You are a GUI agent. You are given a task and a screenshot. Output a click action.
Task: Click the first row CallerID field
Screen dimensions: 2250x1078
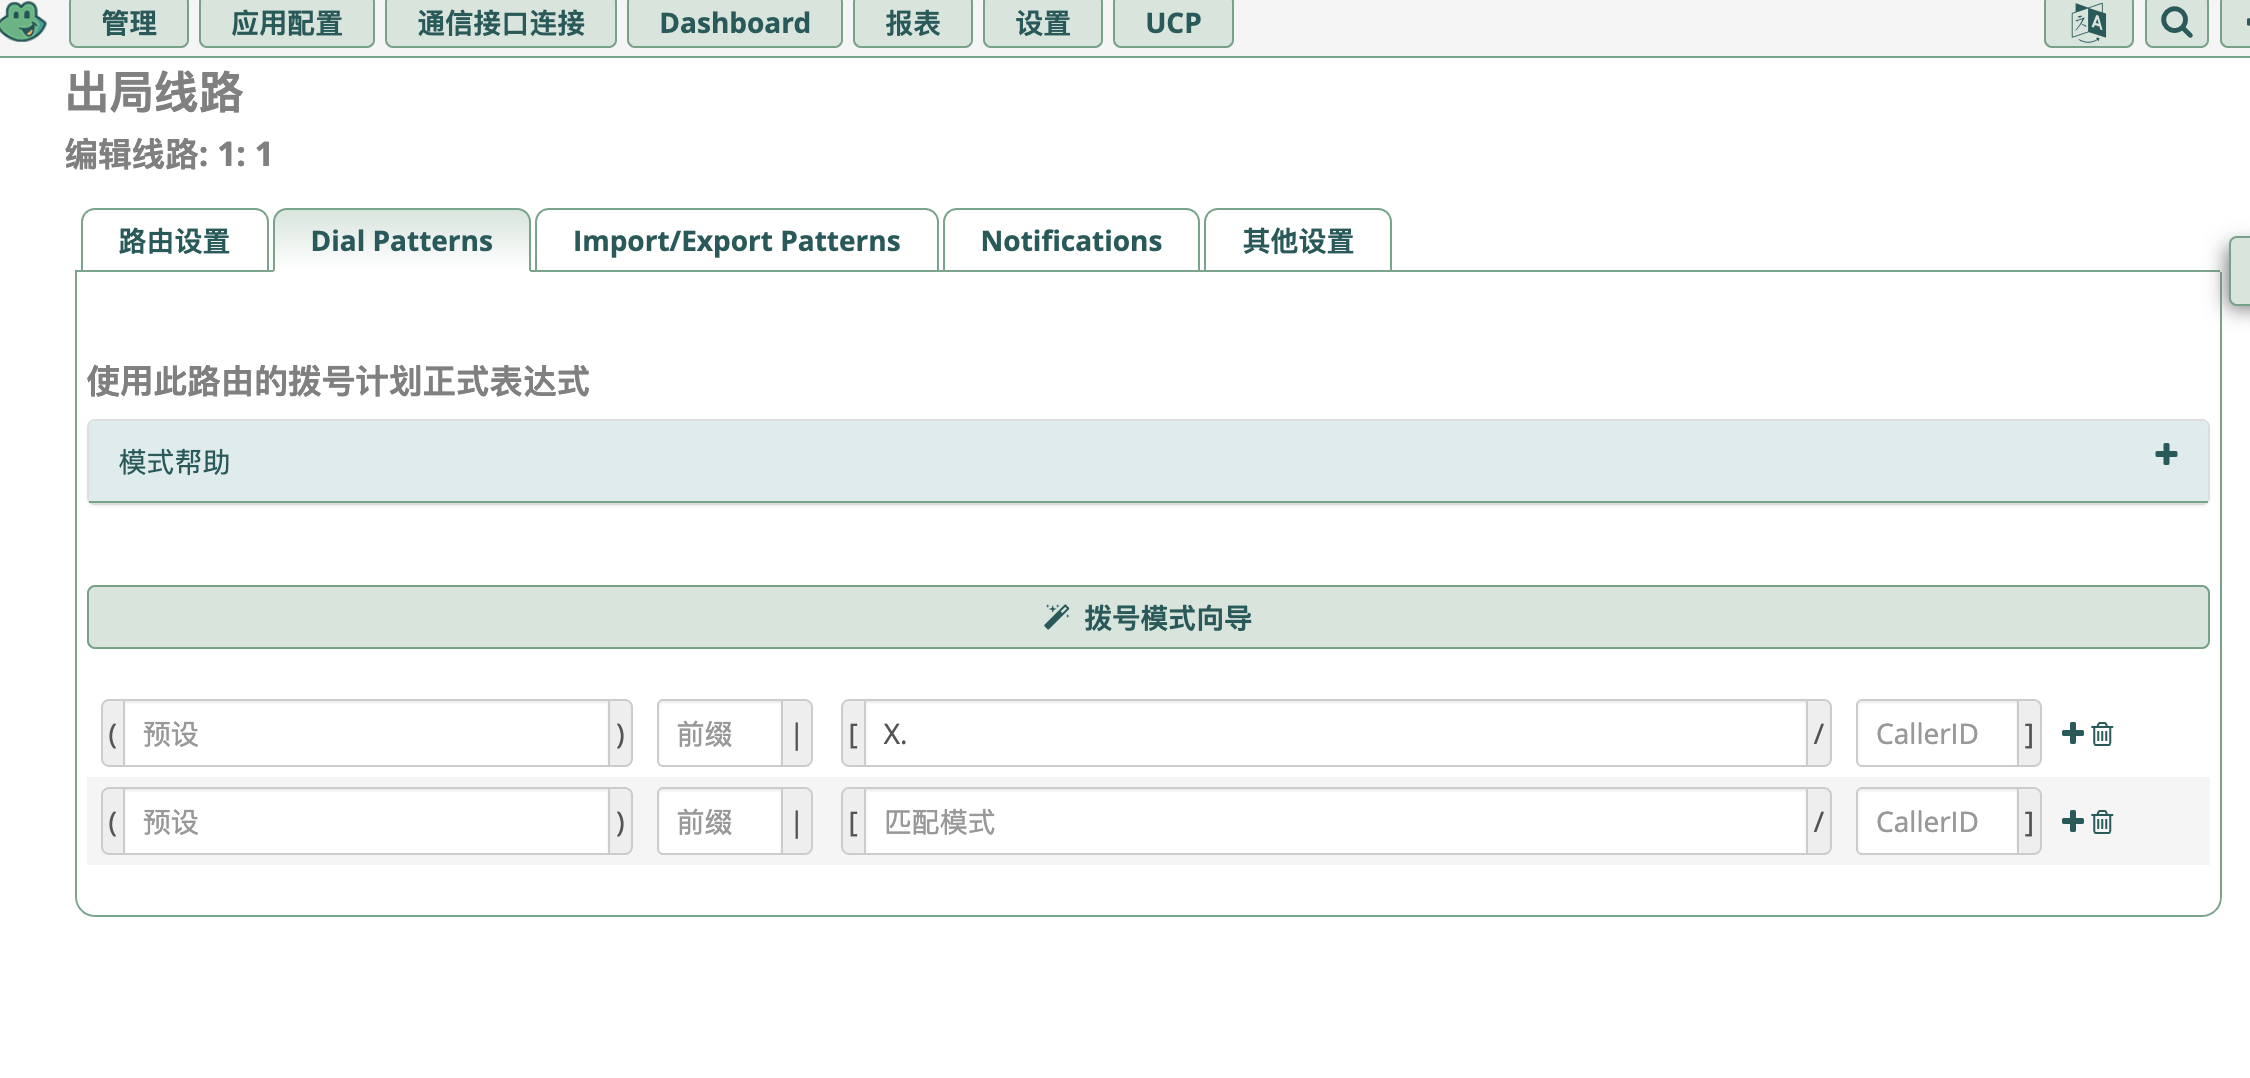point(1936,733)
